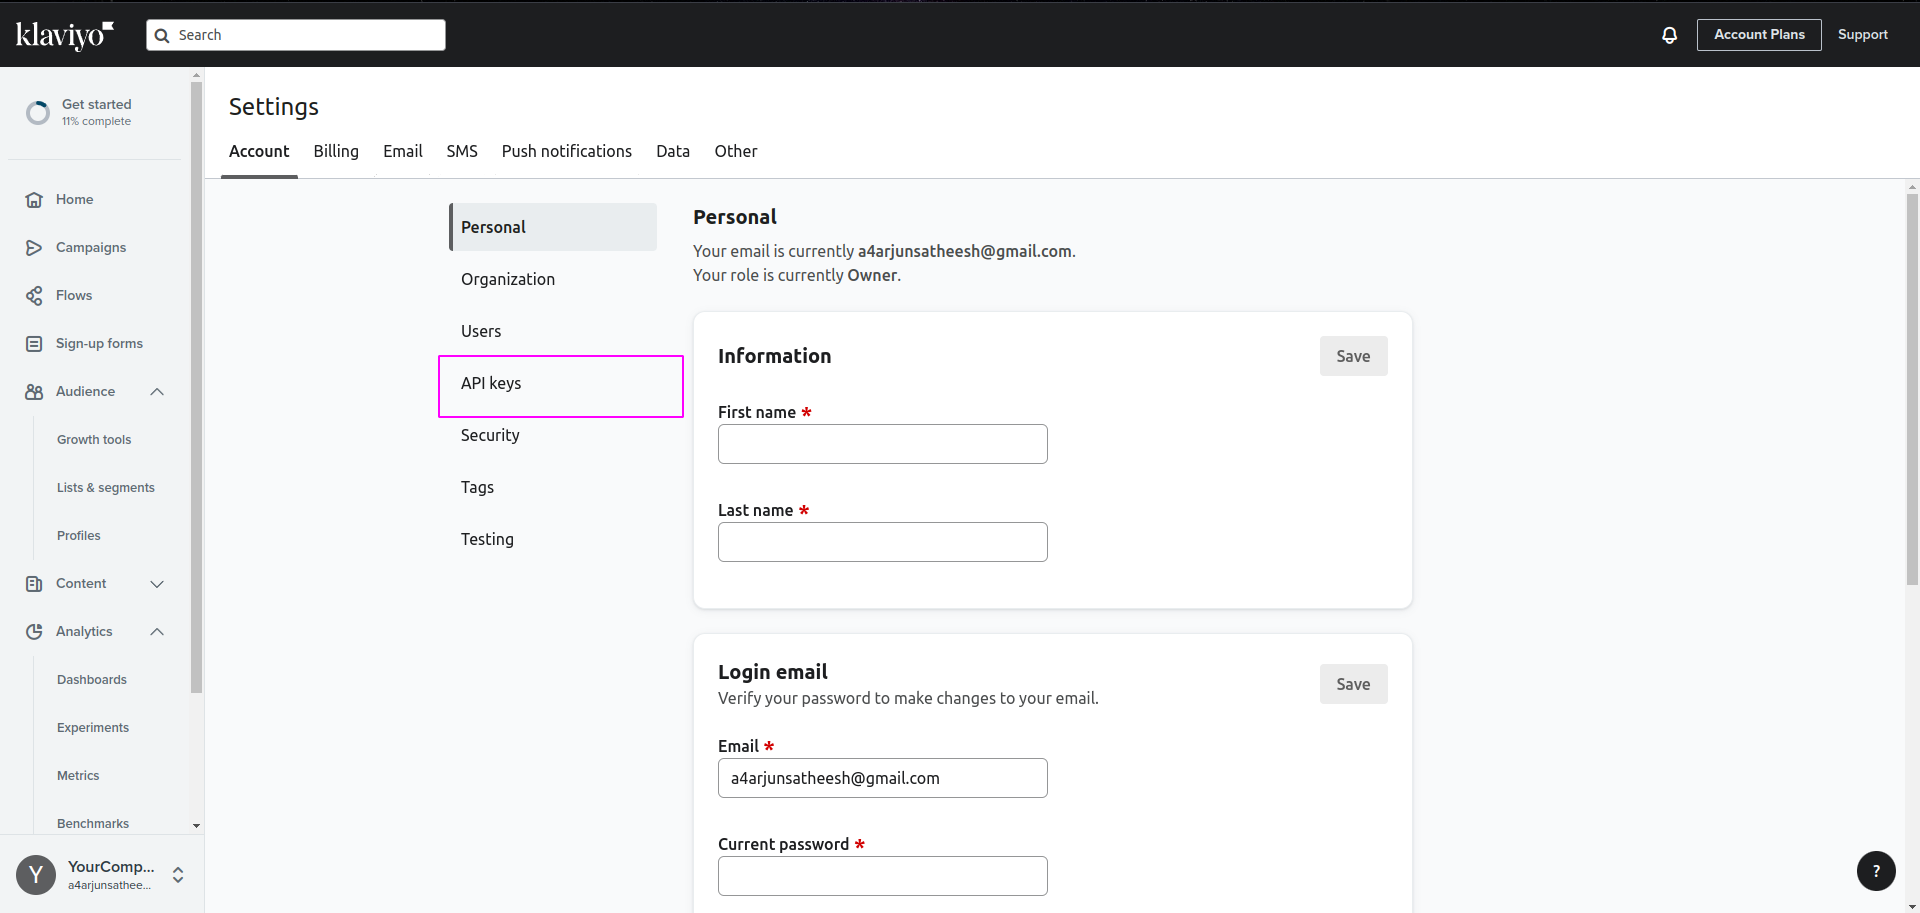Screen dimensions: 1920x913
Task: Open the help question mark button
Action: [1876, 871]
